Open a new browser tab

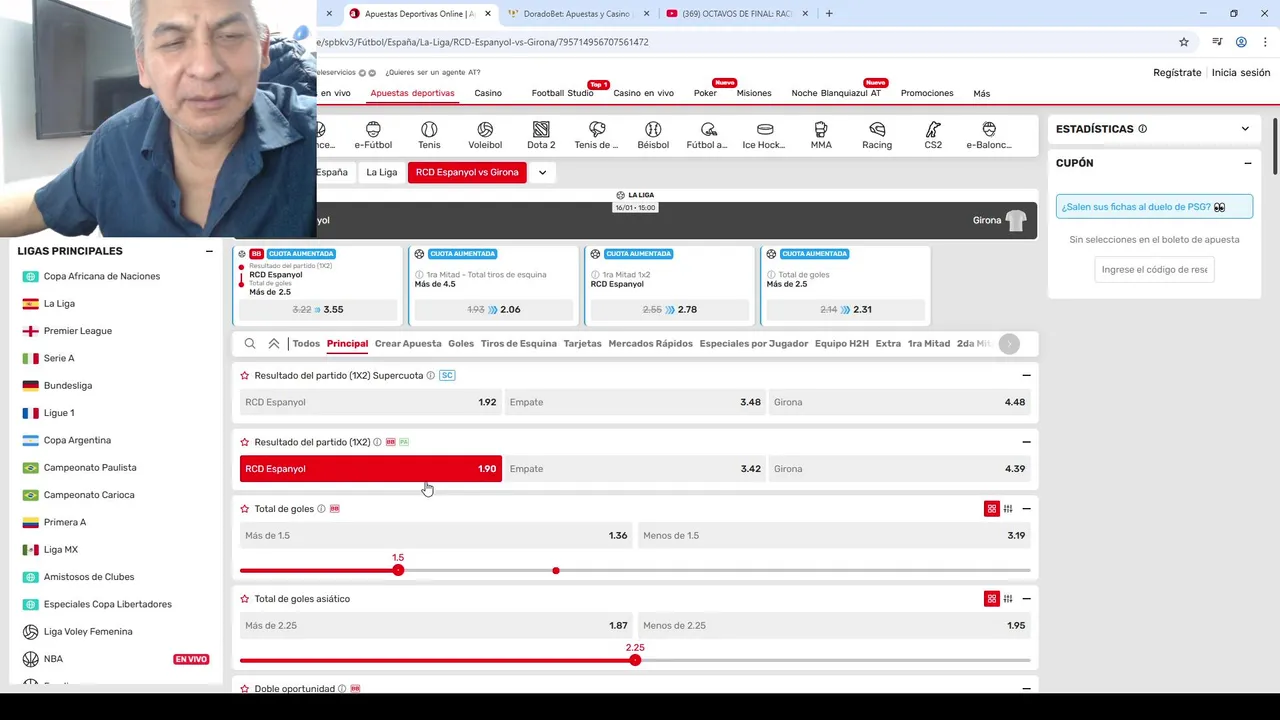pos(829,13)
